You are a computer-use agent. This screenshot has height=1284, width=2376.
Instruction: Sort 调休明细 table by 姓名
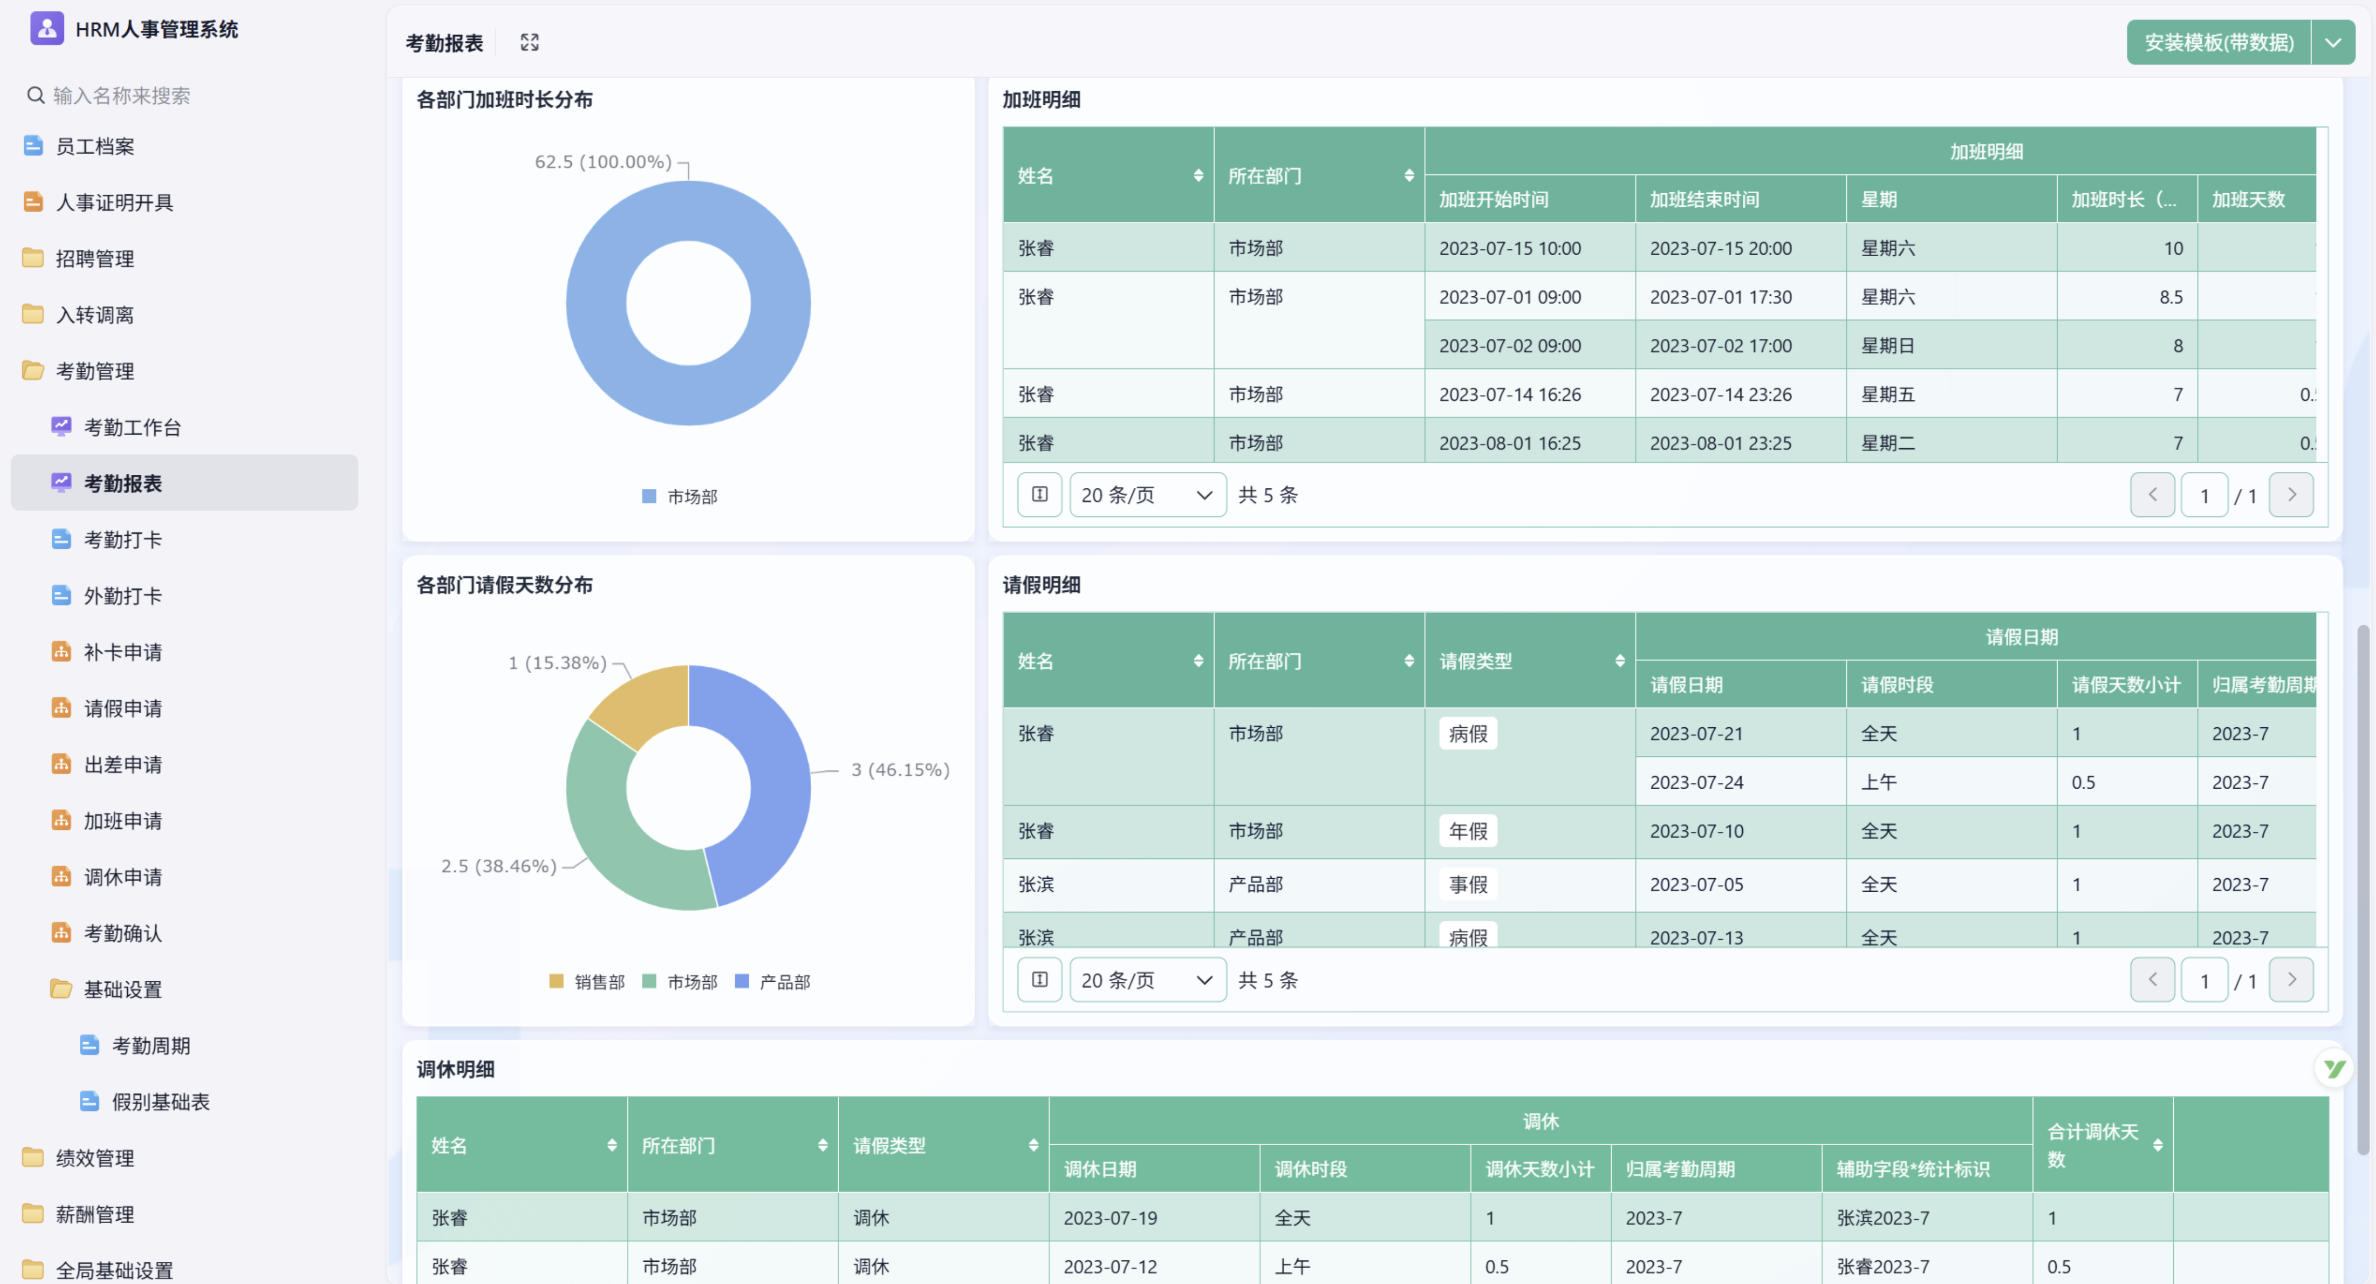(x=612, y=1145)
